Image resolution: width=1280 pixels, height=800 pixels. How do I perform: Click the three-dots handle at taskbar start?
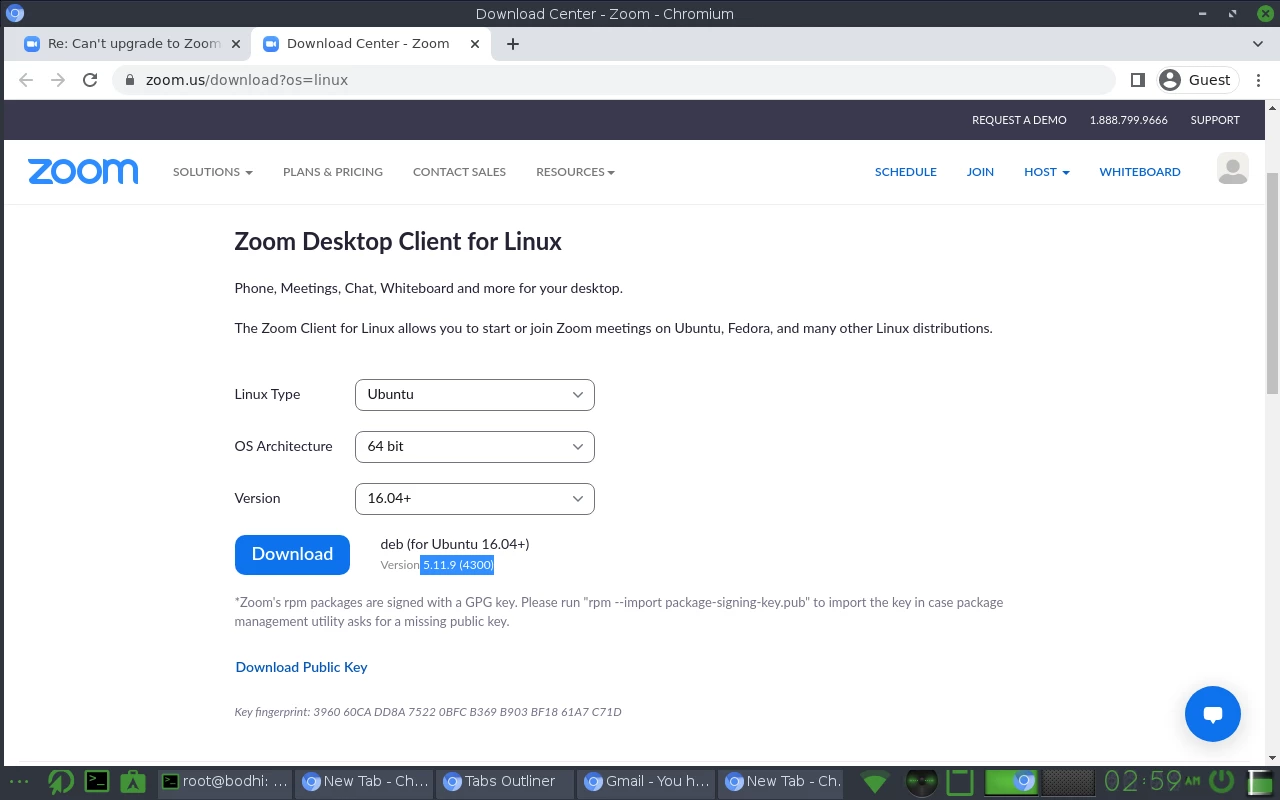coord(19,781)
